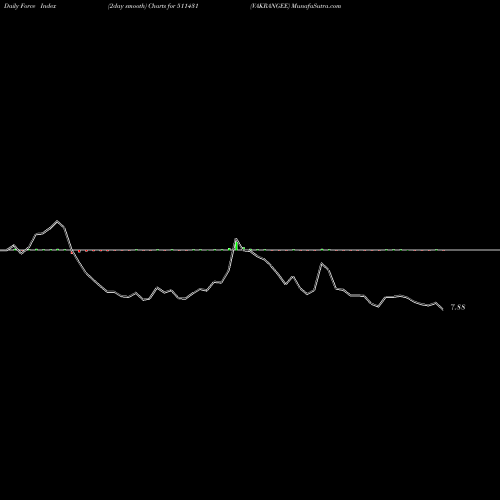Screen dimensions: 500x500
Task: Click the green spike bar on zero line
Action: (236, 246)
